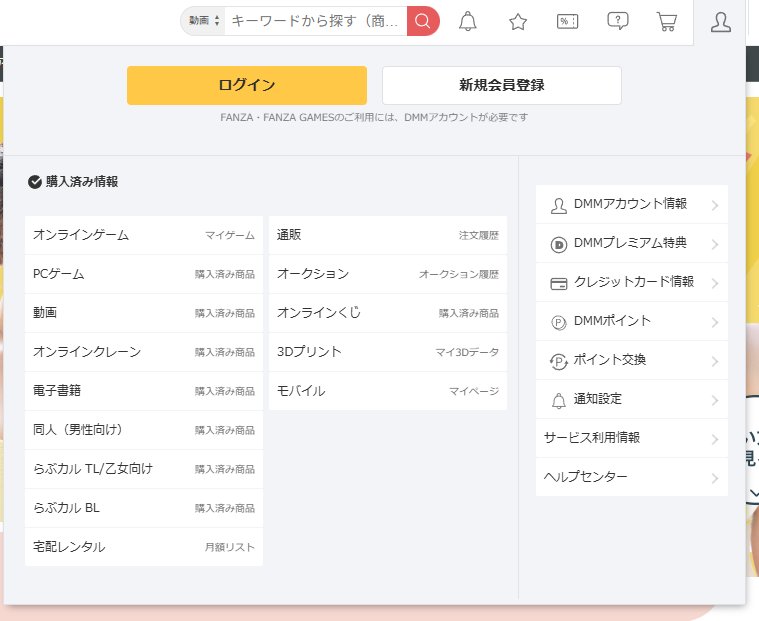
Task: Expand DMMポイント chevron arrow
Action: 715,322
